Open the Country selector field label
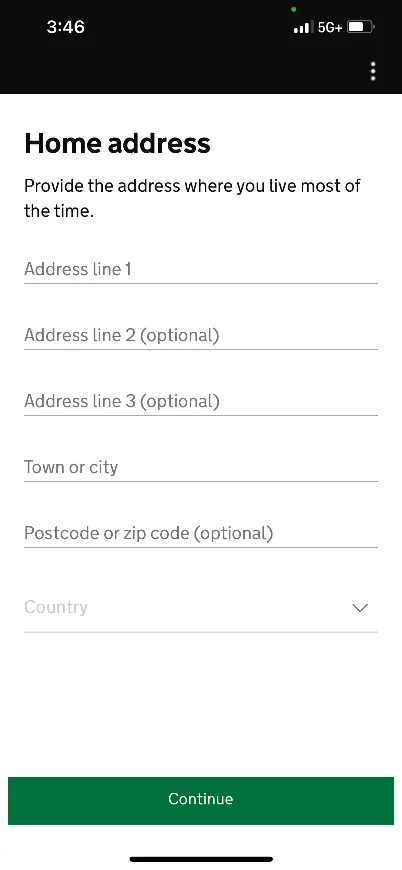Viewport: 402px width, 870px height. (56, 607)
